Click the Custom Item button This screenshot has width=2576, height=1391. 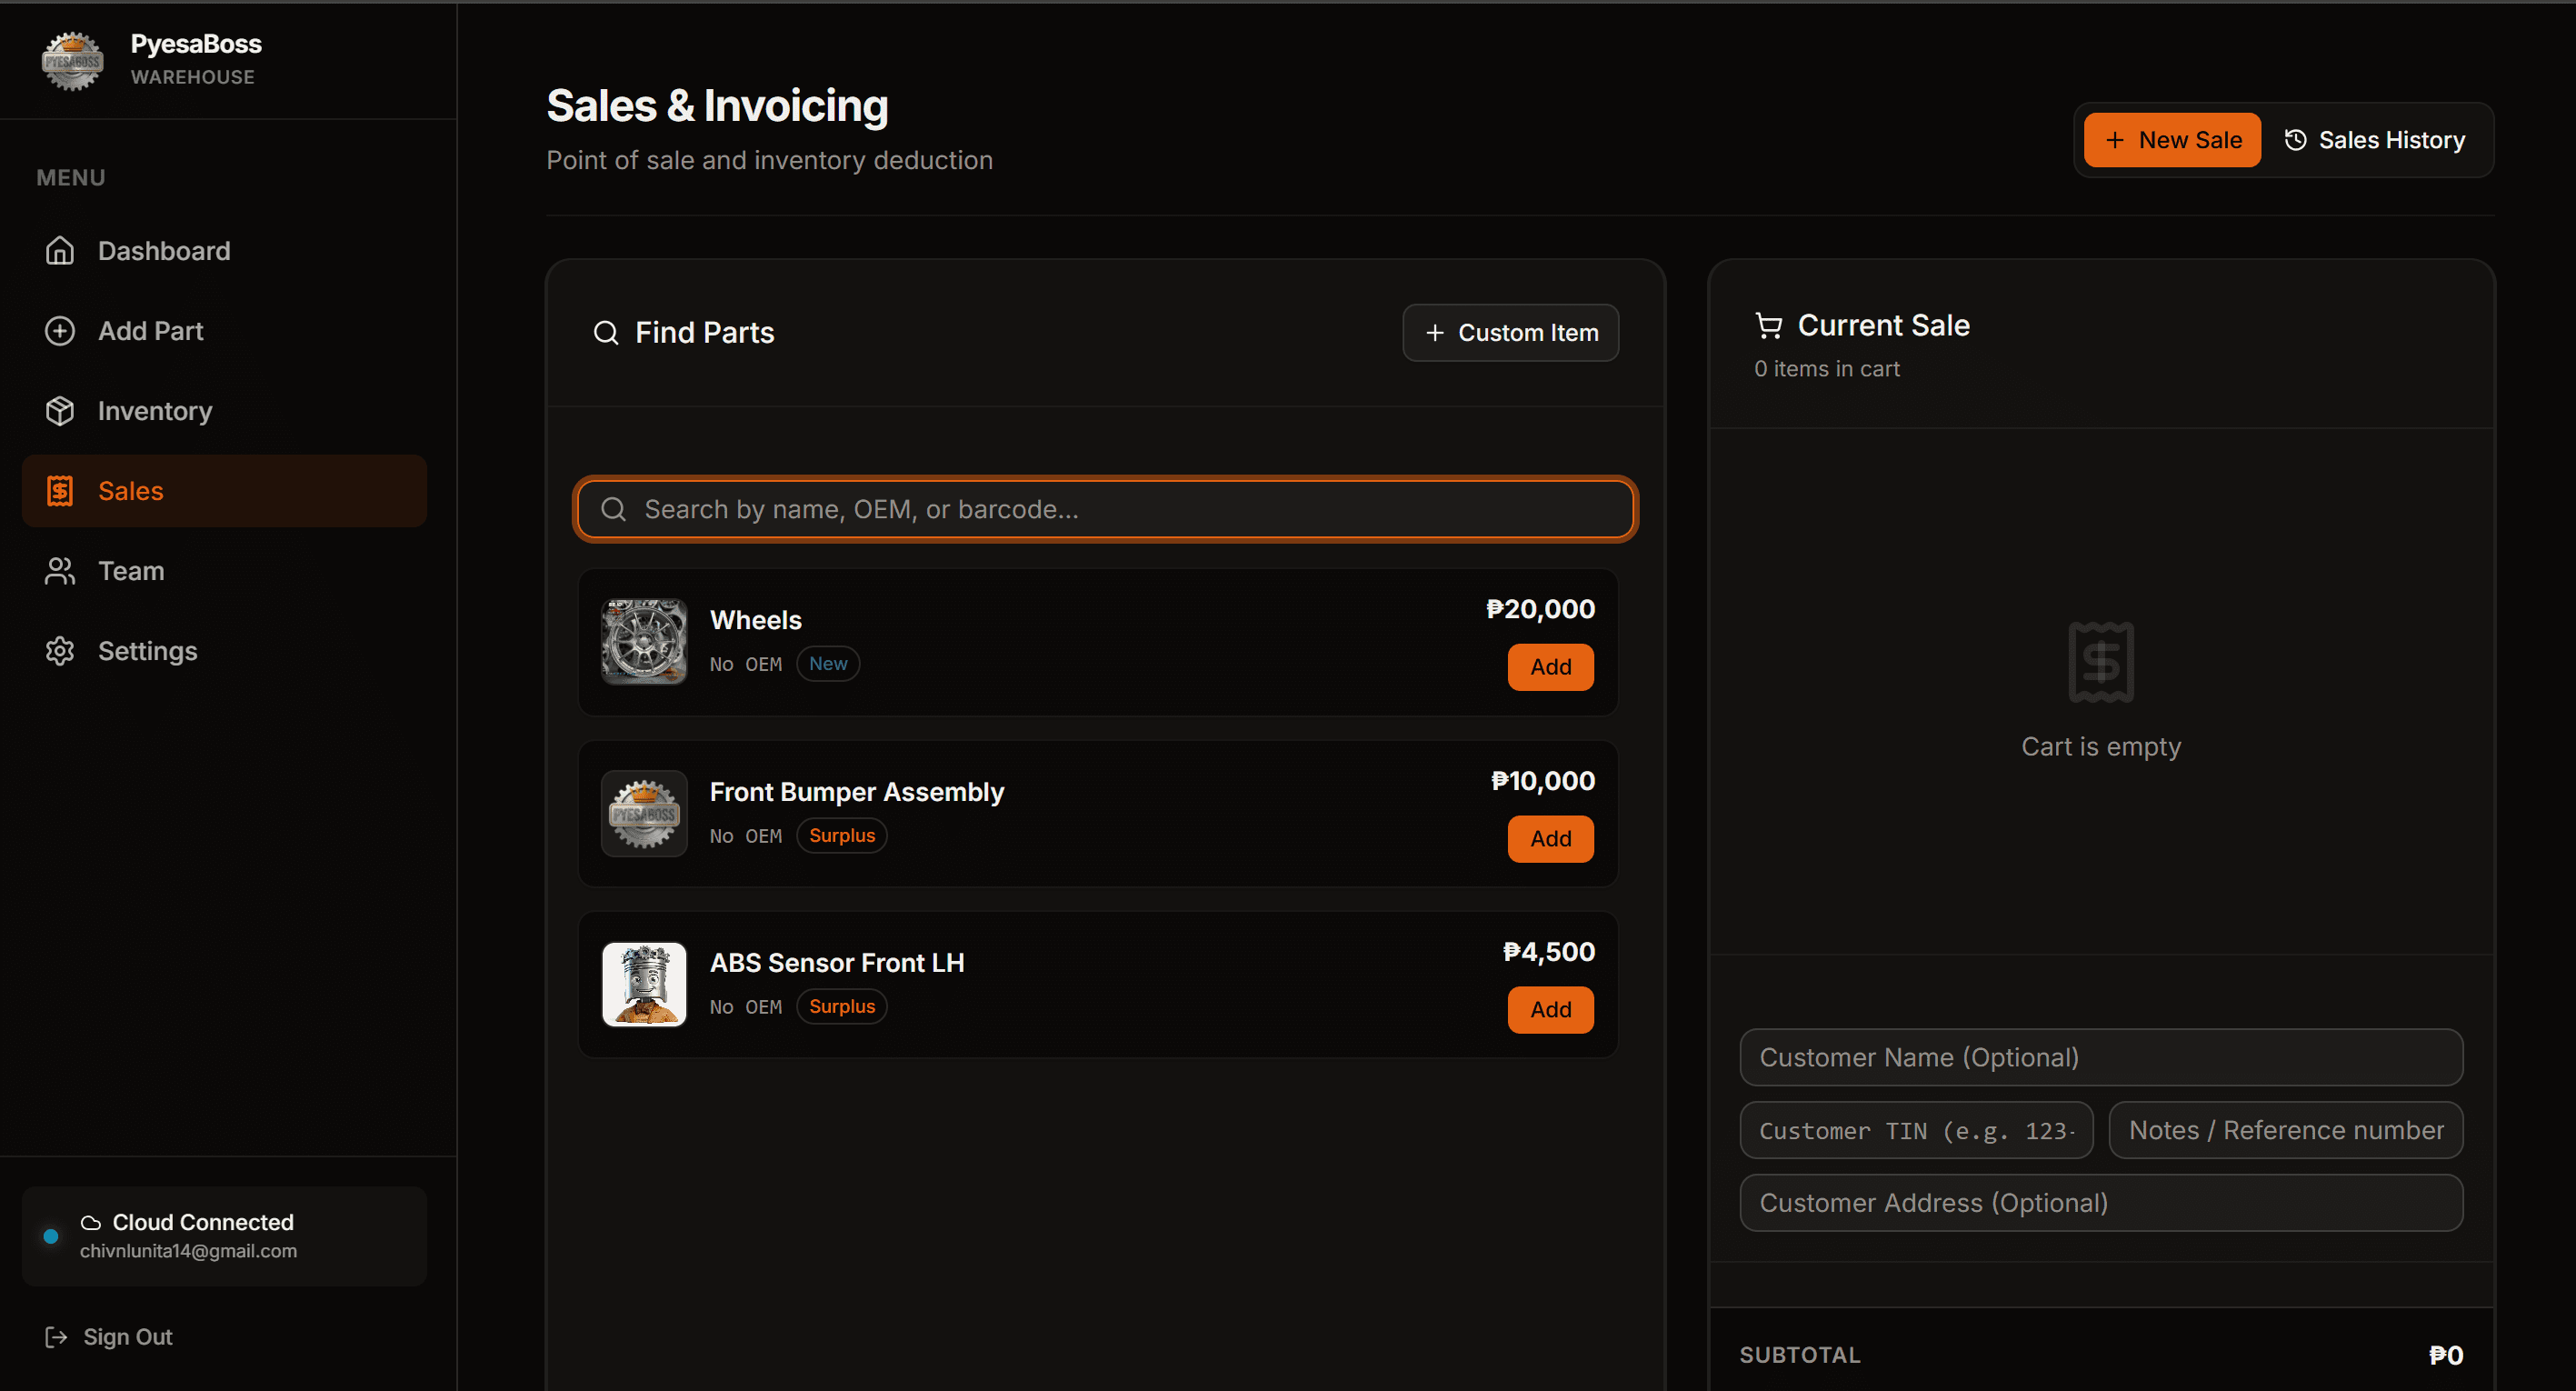[1510, 333]
